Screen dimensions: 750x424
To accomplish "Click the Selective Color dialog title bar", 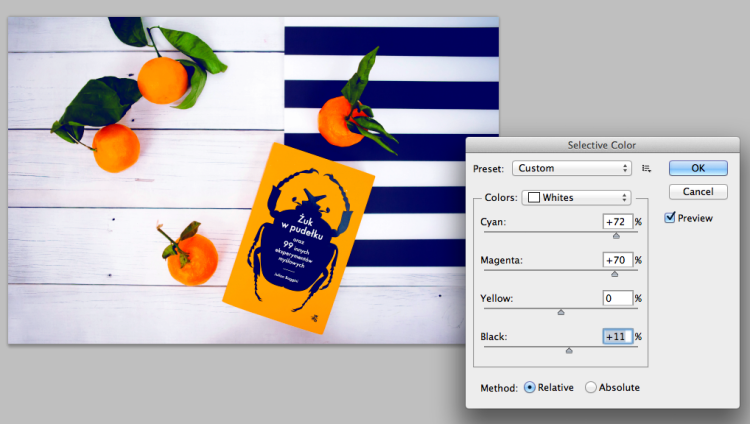I will point(602,145).
